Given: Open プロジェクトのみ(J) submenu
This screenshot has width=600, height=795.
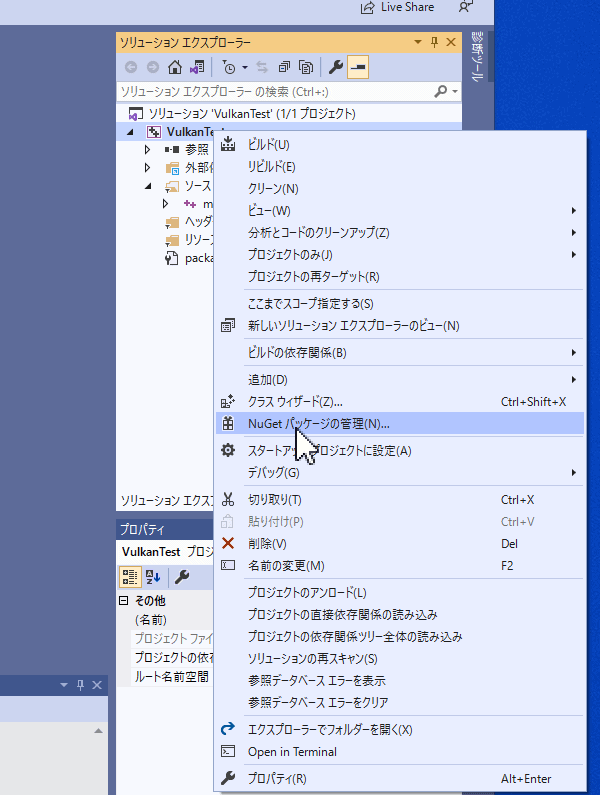Looking at the screenshot, I should click(x=400, y=255).
